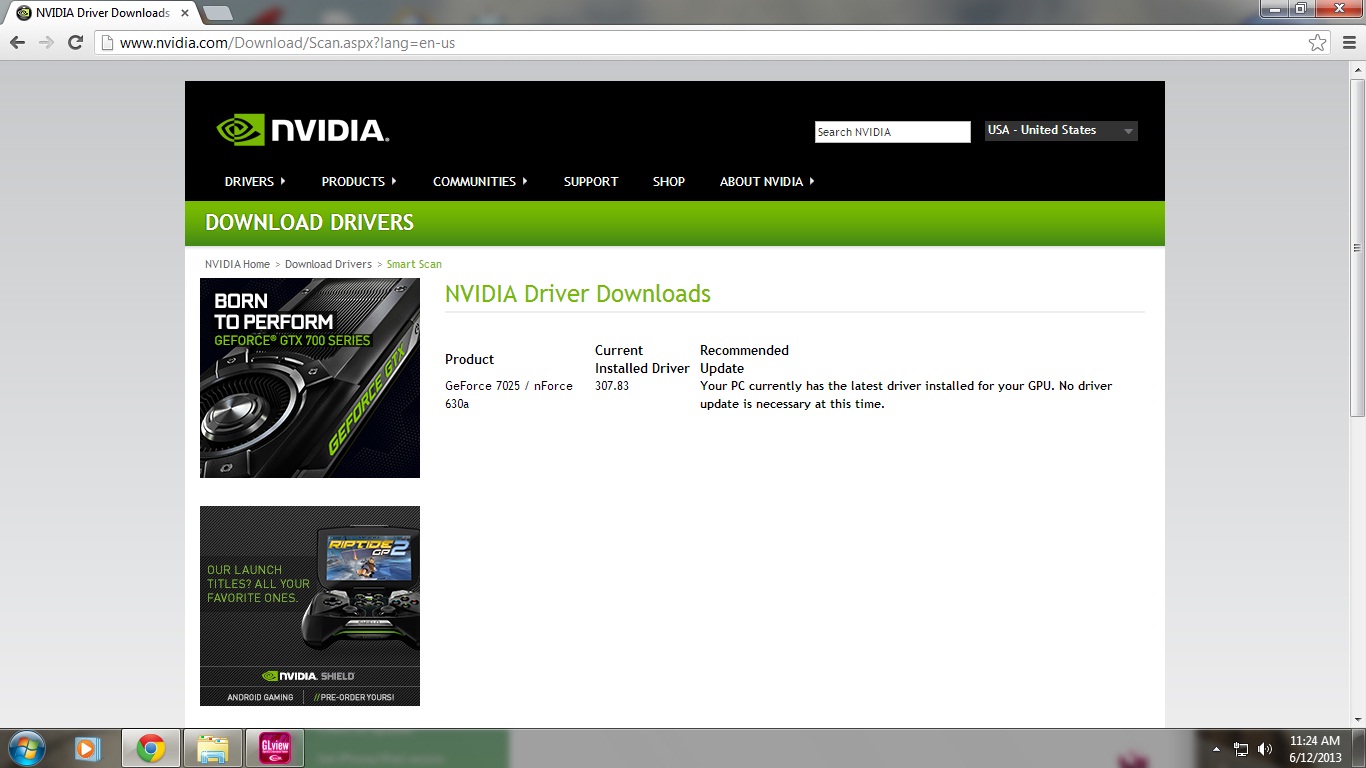Image resolution: width=1366 pixels, height=768 pixels.
Task: Open the GeForce GTX 700 Series banner
Action: tap(309, 378)
